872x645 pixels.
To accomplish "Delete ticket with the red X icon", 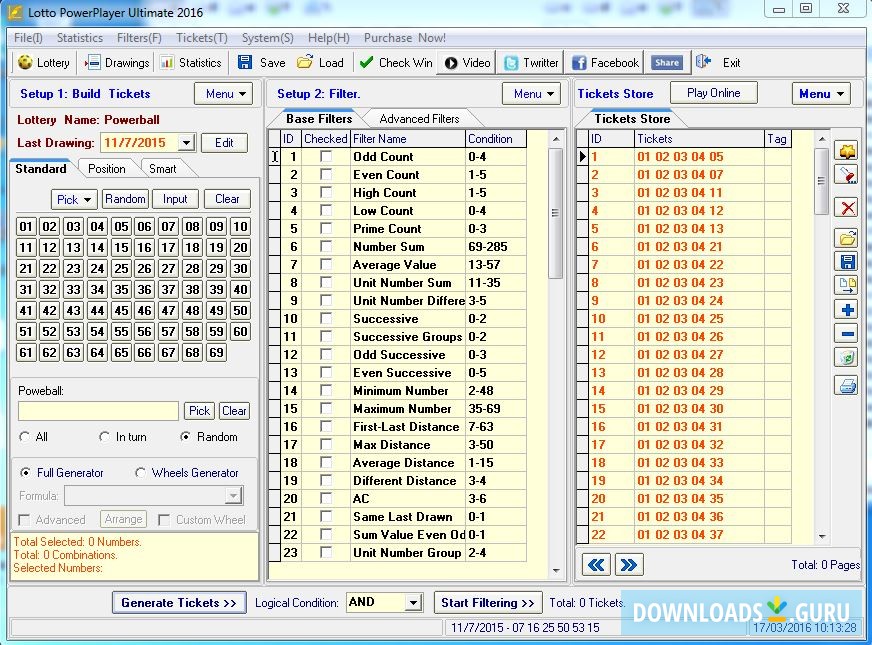I will point(846,209).
